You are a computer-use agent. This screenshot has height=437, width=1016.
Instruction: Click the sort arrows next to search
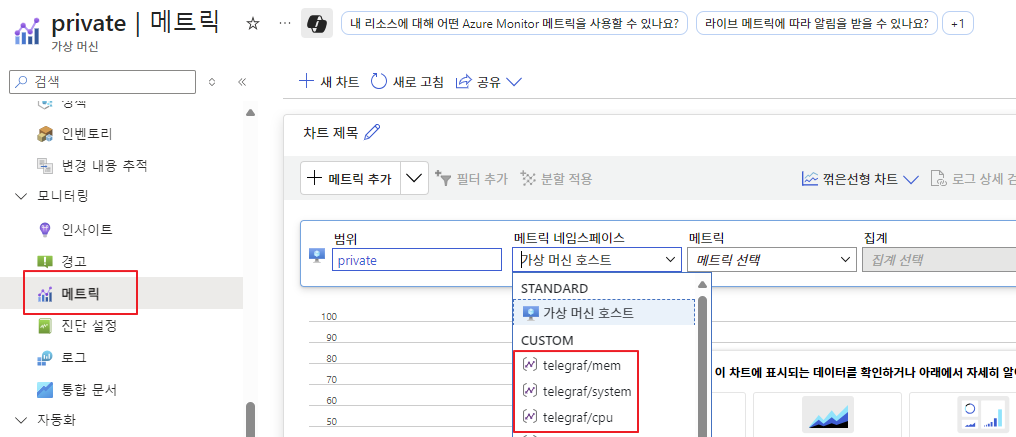211,82
